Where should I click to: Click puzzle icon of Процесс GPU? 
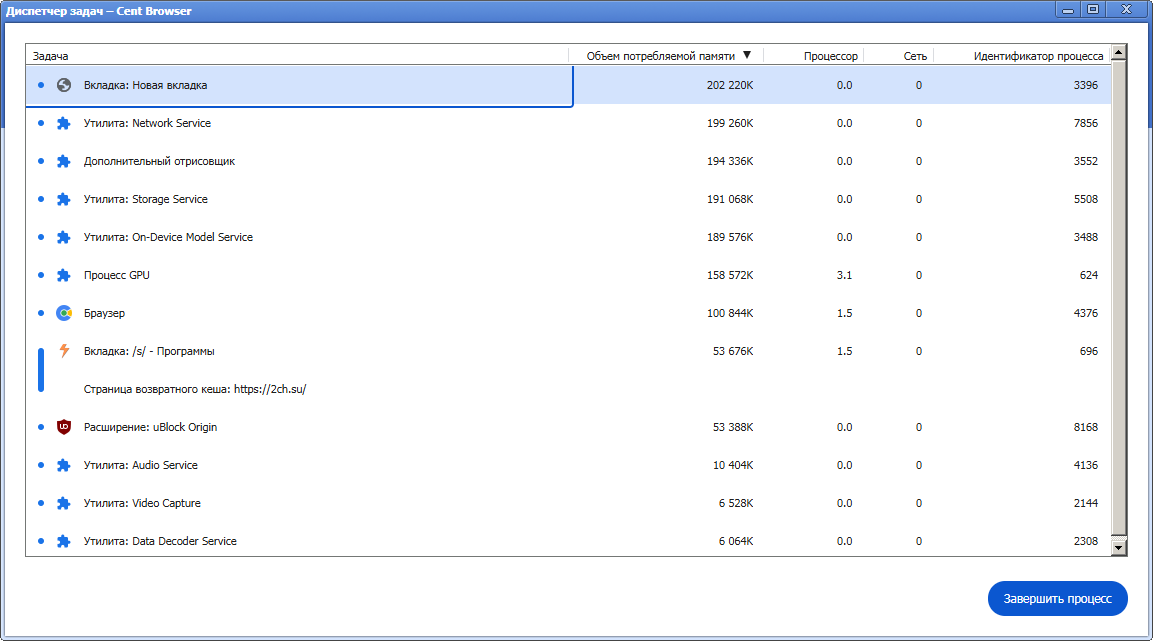[x=64, y=276]
